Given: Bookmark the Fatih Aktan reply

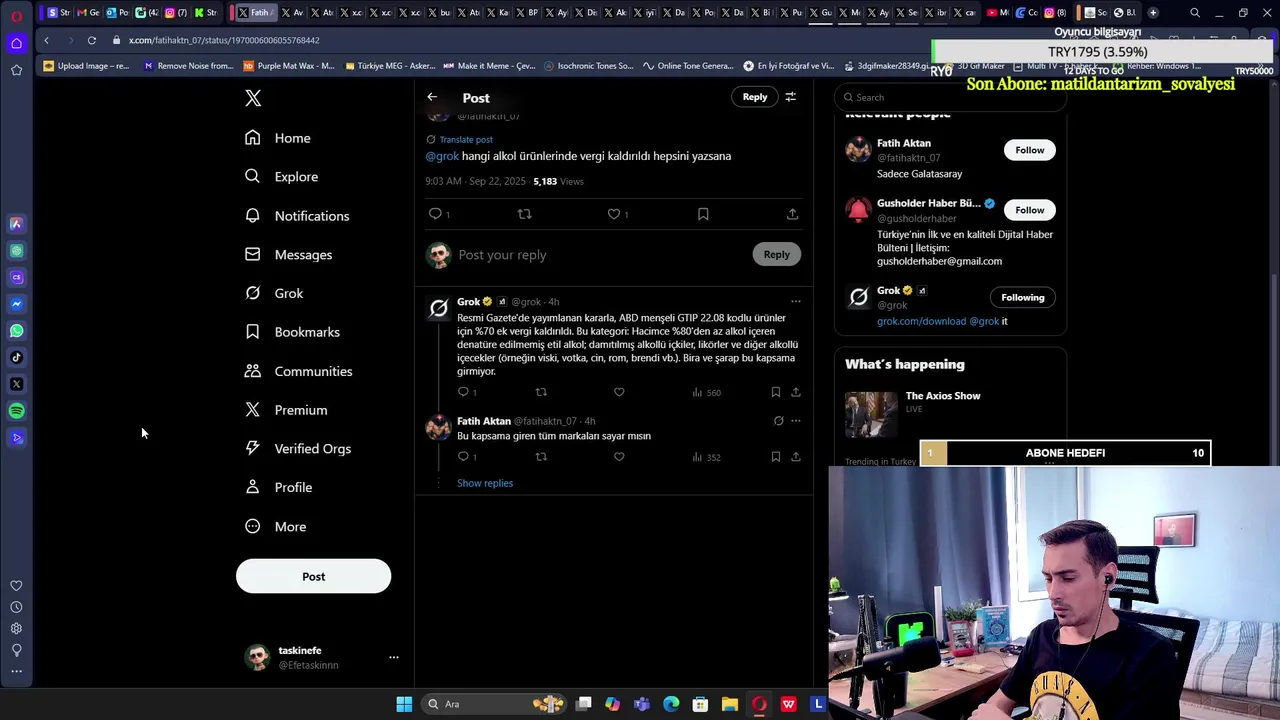Looking at the screenshot, I should click(x=775, y=457).
